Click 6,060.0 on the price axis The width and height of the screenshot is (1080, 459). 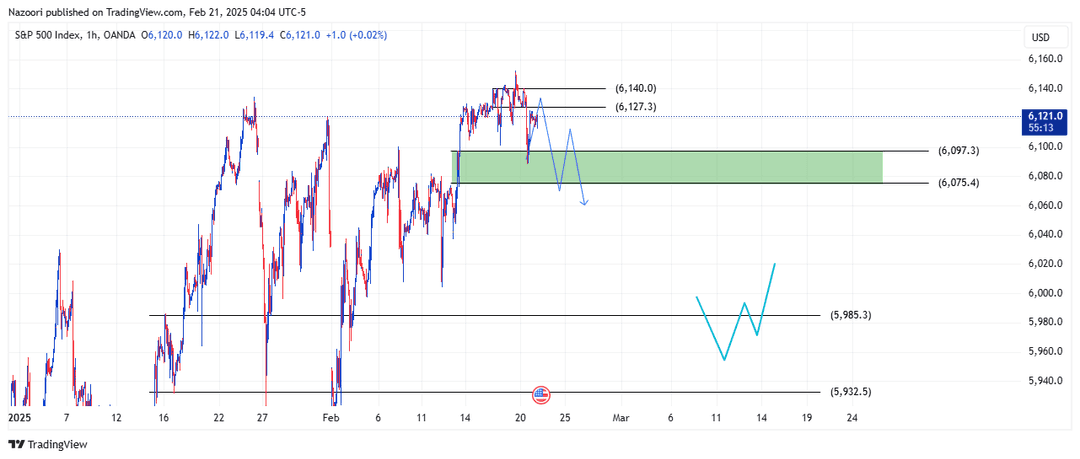1045,205
